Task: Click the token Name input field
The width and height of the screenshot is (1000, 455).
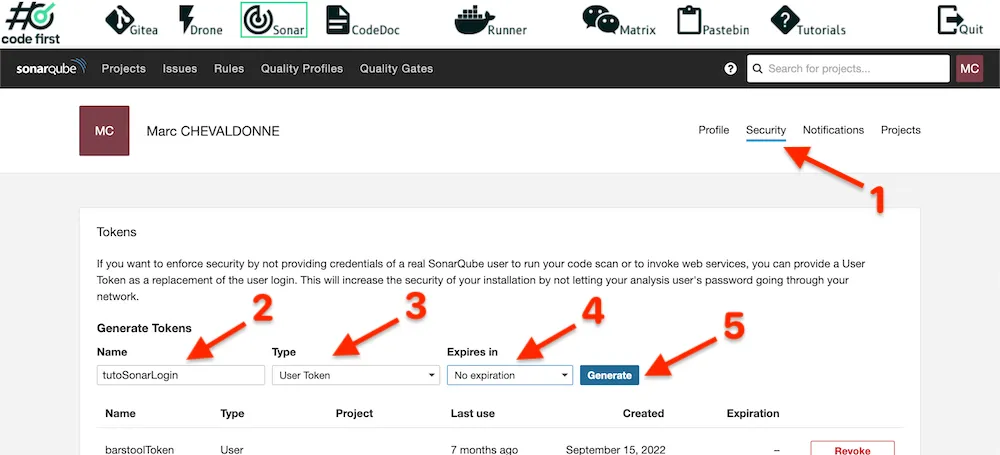Action: (x=178, y=375)
